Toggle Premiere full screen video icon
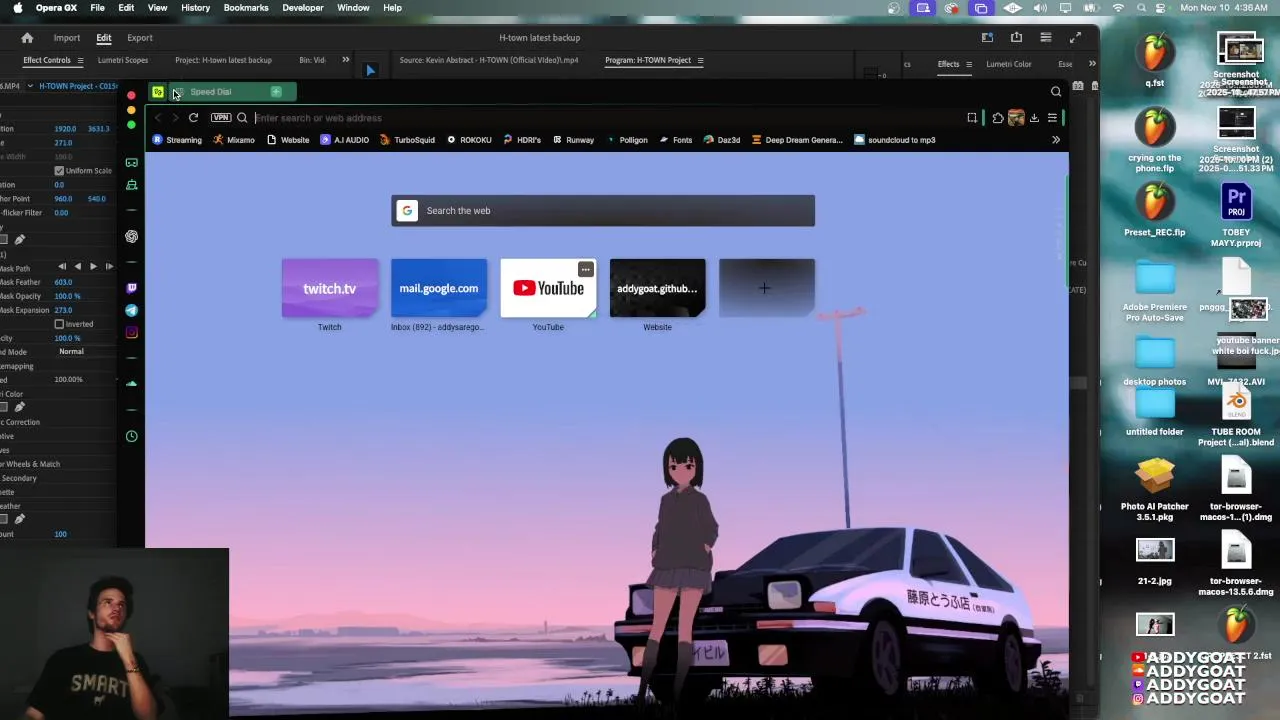1280x720 pixels. pyautogui.click(x=1075, y=38)
